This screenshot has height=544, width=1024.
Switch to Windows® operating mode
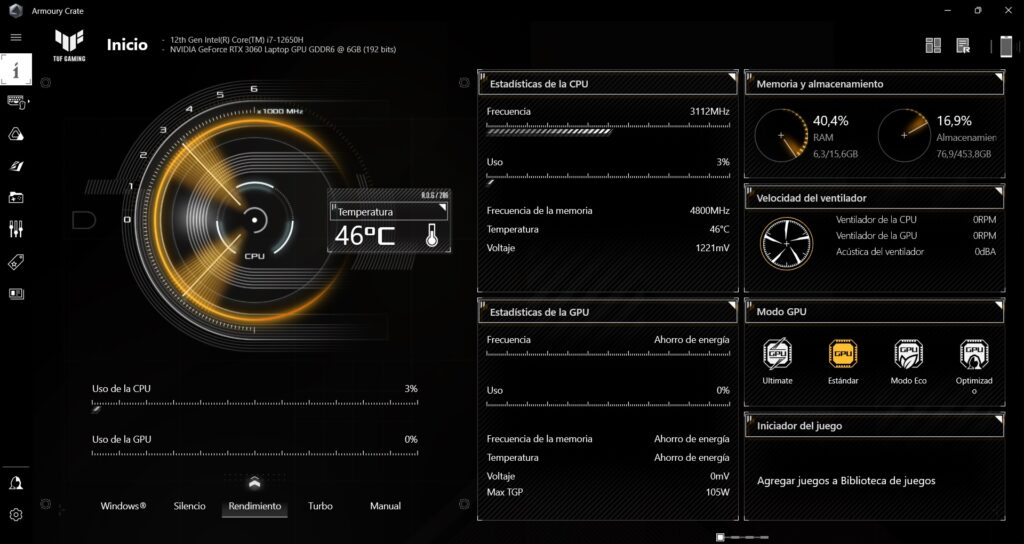tap(123, 506)
